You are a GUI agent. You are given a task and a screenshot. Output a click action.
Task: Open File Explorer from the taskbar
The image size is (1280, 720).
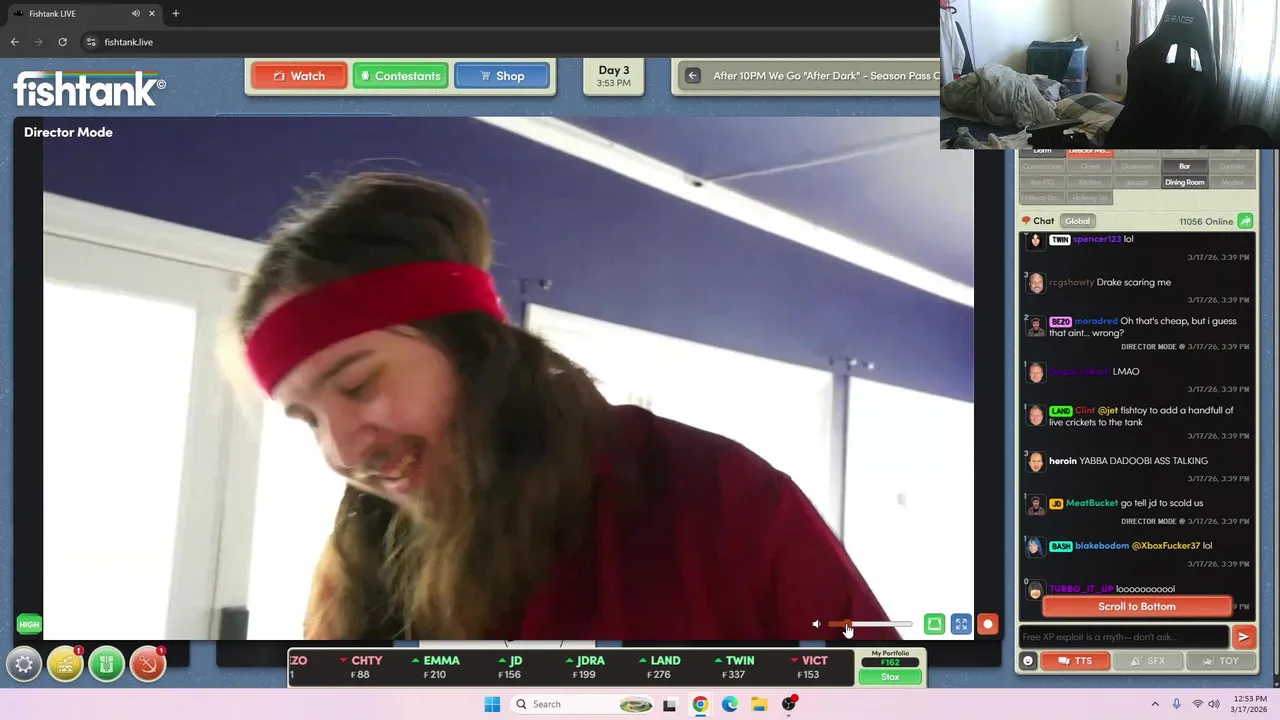[759, 704]
